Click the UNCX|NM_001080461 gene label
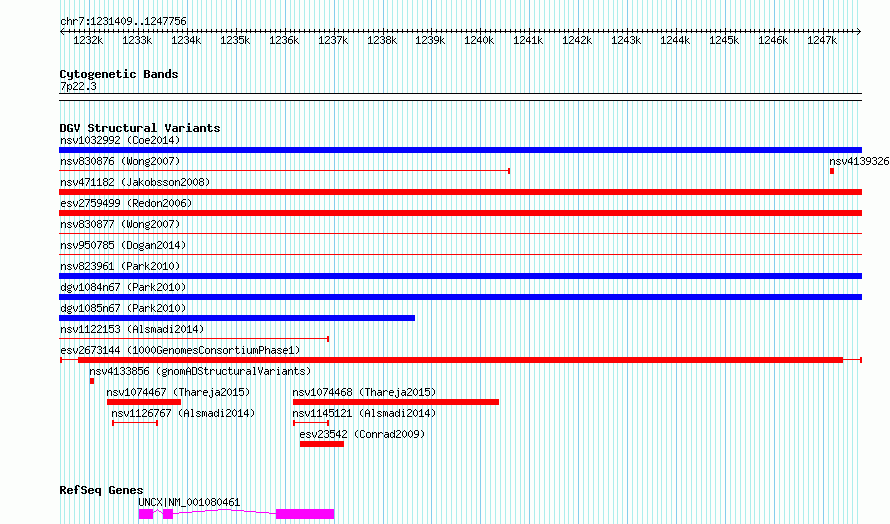890x524 pixels. click(189, 502)
